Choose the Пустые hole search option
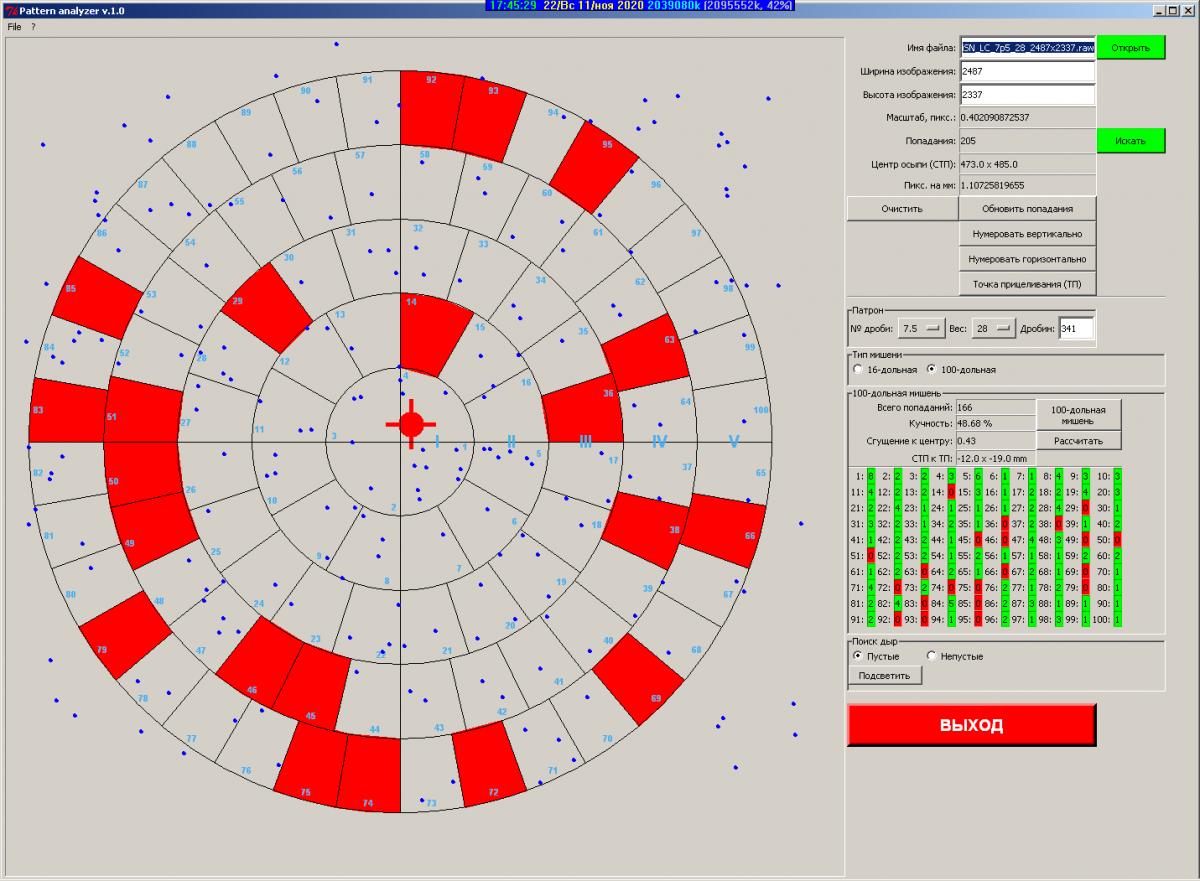The width and height of the screenshot is (1200, 881). [858, 656]
